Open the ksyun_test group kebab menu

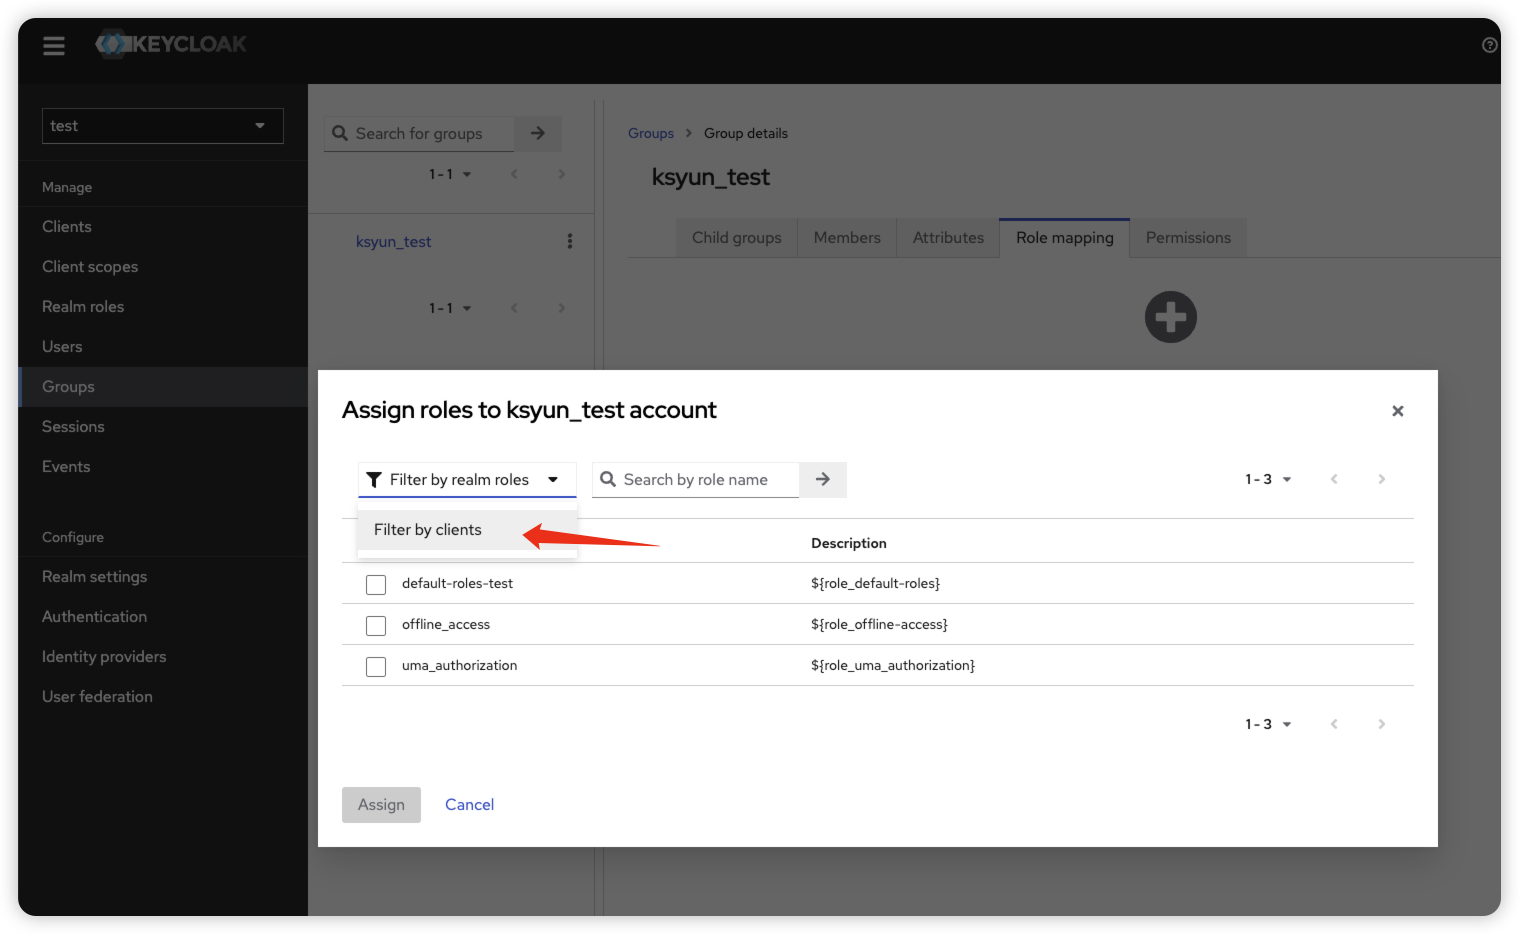[570, 241]
